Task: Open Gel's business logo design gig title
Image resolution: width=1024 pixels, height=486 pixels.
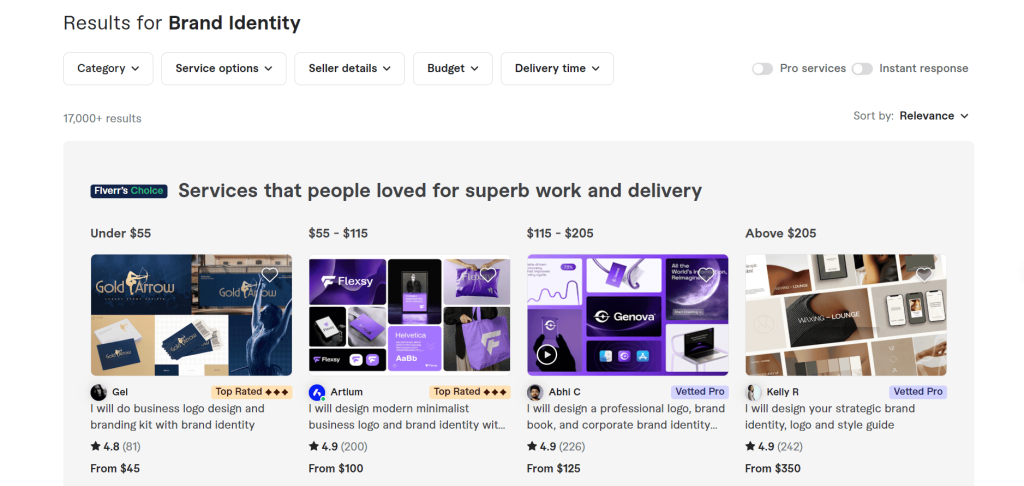Action: click(177, 416)
